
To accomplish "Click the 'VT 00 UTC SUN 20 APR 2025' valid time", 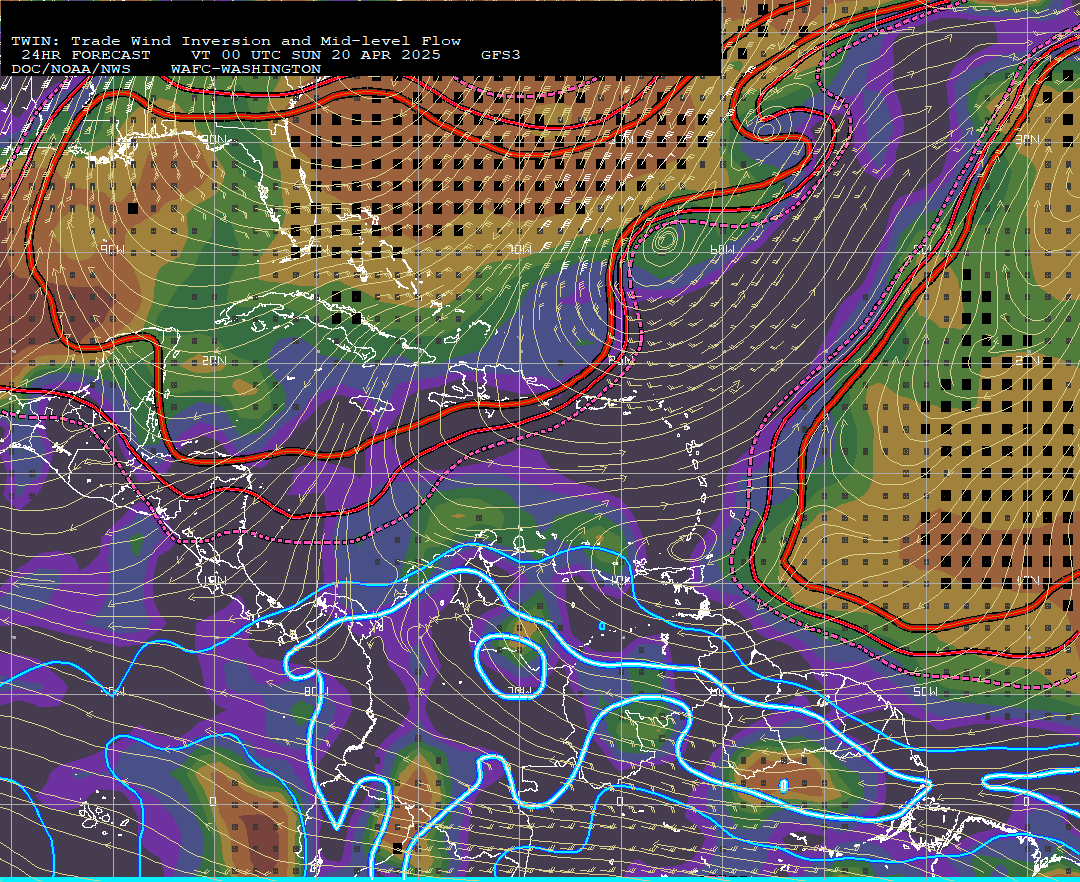I will 315,55.
